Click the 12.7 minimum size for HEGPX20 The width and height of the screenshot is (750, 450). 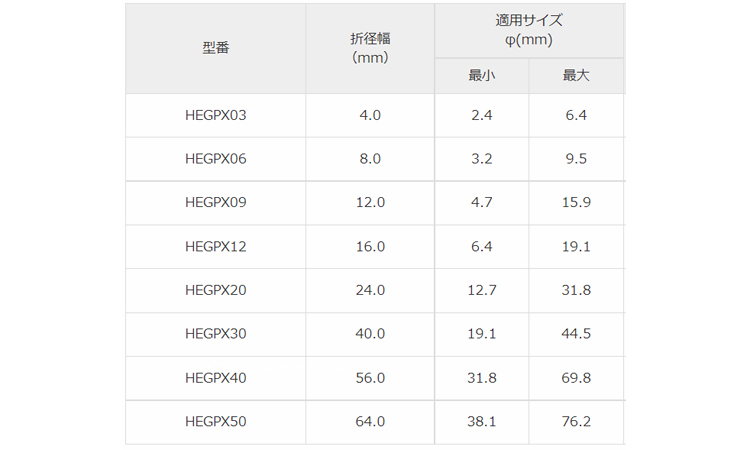pyautogui.click(x=482, y=291)
